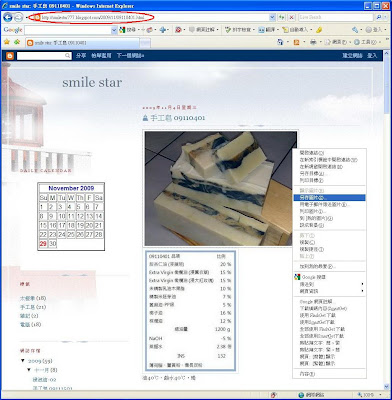Click the Google 搜尋 button on toolbar
This screenshot has width=392, height=400.
pos(128,30)
